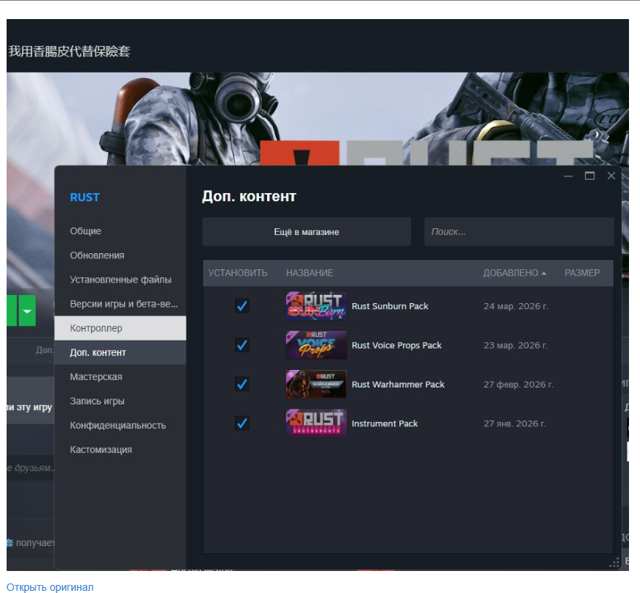The image size is (640, 593).
Task: Open Rust Voice Props Pack thumbnail
Action: point(316,345)
